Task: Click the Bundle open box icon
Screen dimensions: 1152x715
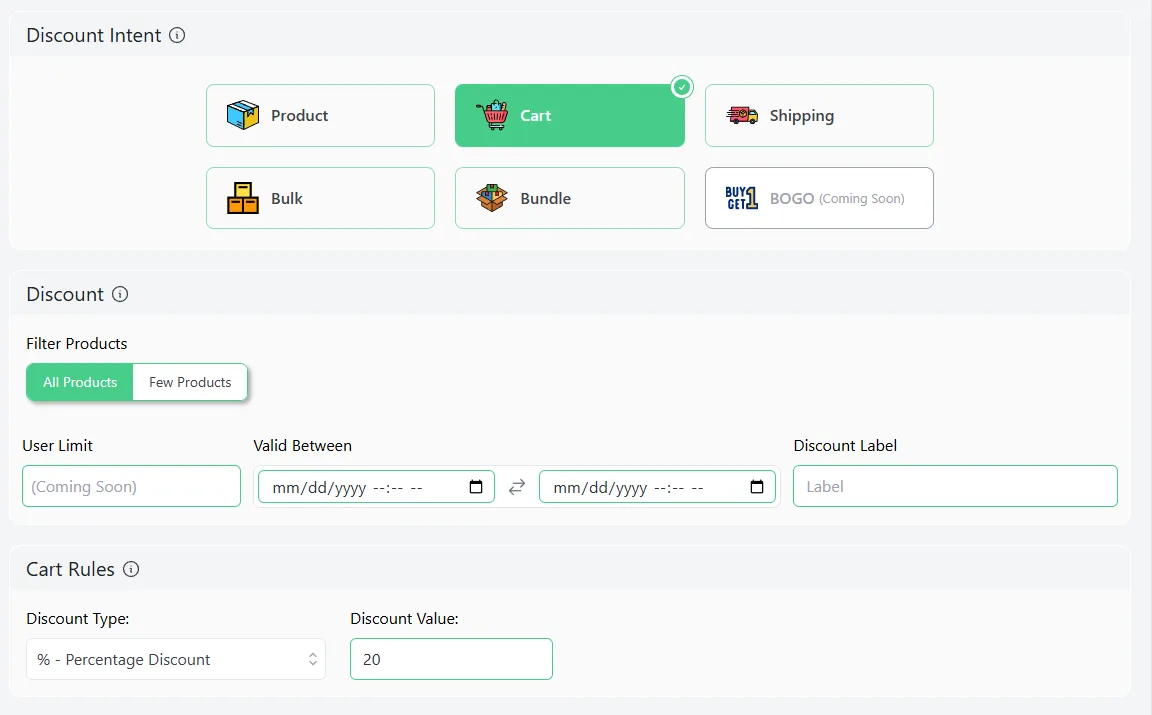Action: (492, 198)
